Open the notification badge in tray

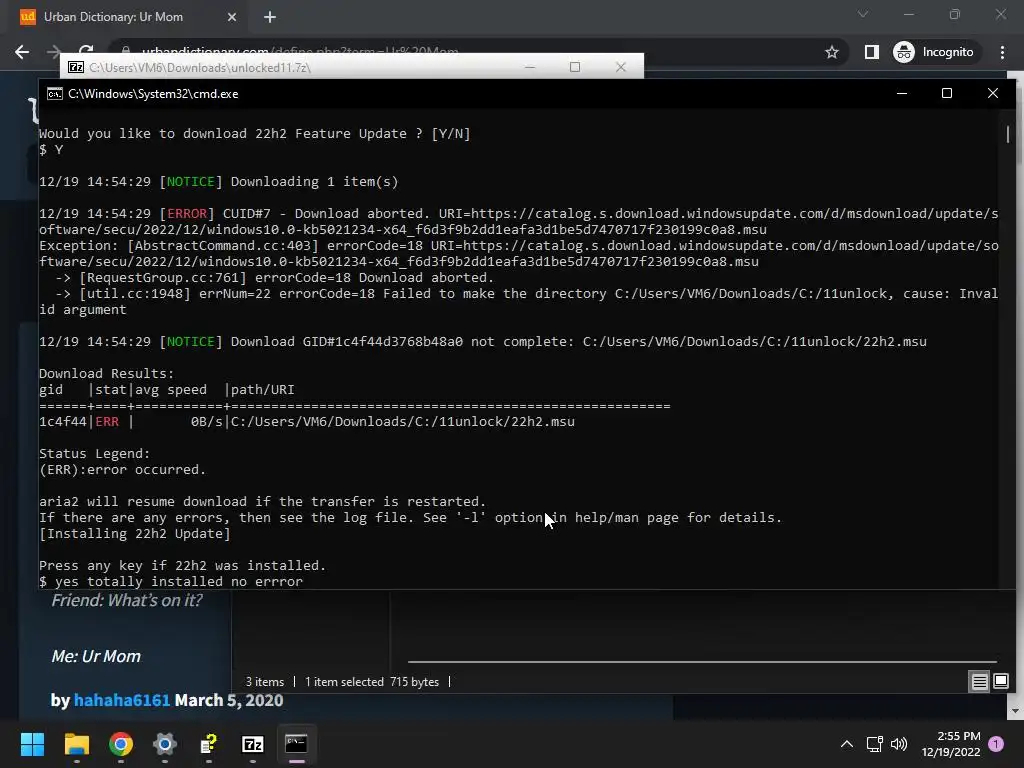pyautogui.click(x=996, y=743)
